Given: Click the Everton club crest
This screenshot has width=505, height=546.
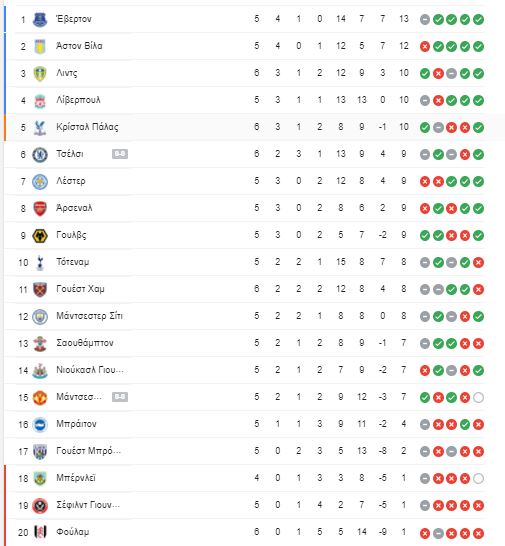Looking at the screenshot, I should tap(40, 19).
